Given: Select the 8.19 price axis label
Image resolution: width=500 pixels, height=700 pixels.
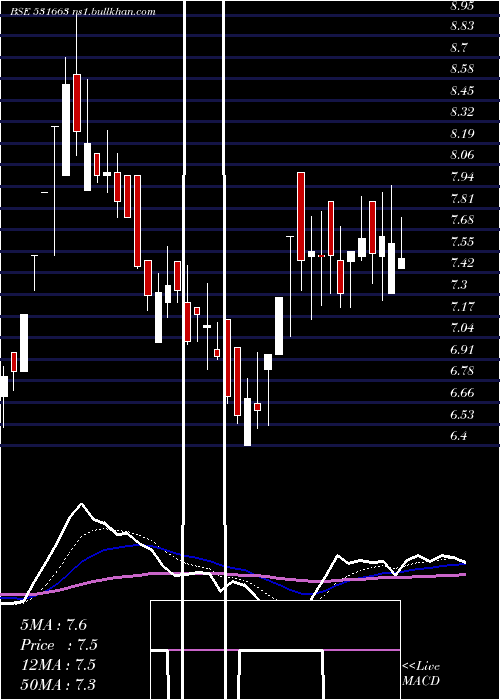Looking at the screenshot, I should pyautogui.click(x=462, y=133).
